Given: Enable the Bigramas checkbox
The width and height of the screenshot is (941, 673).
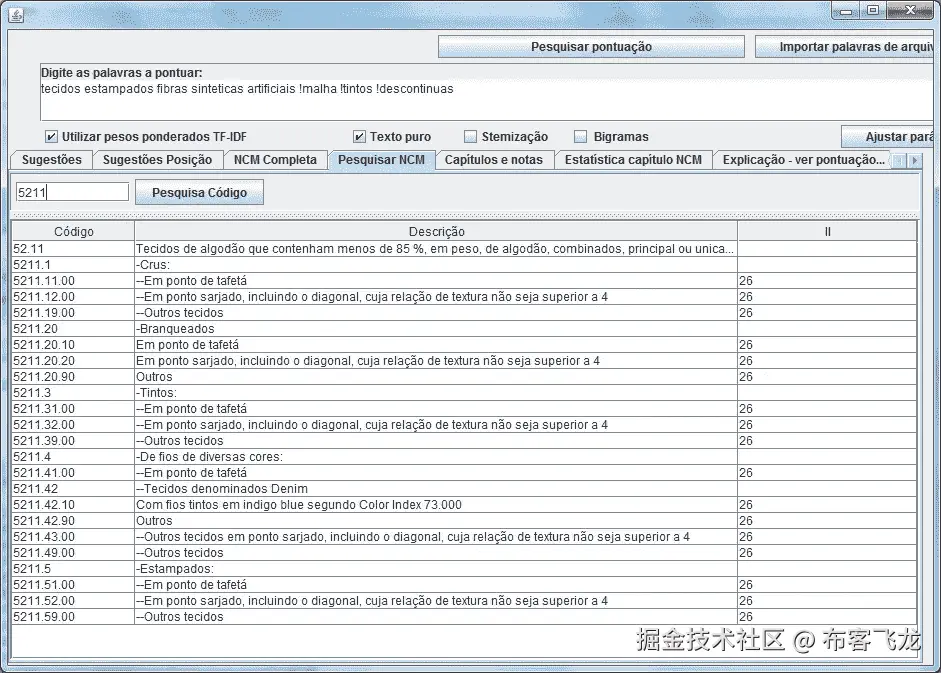Looking at the screenshot, I should click(580, 137).
